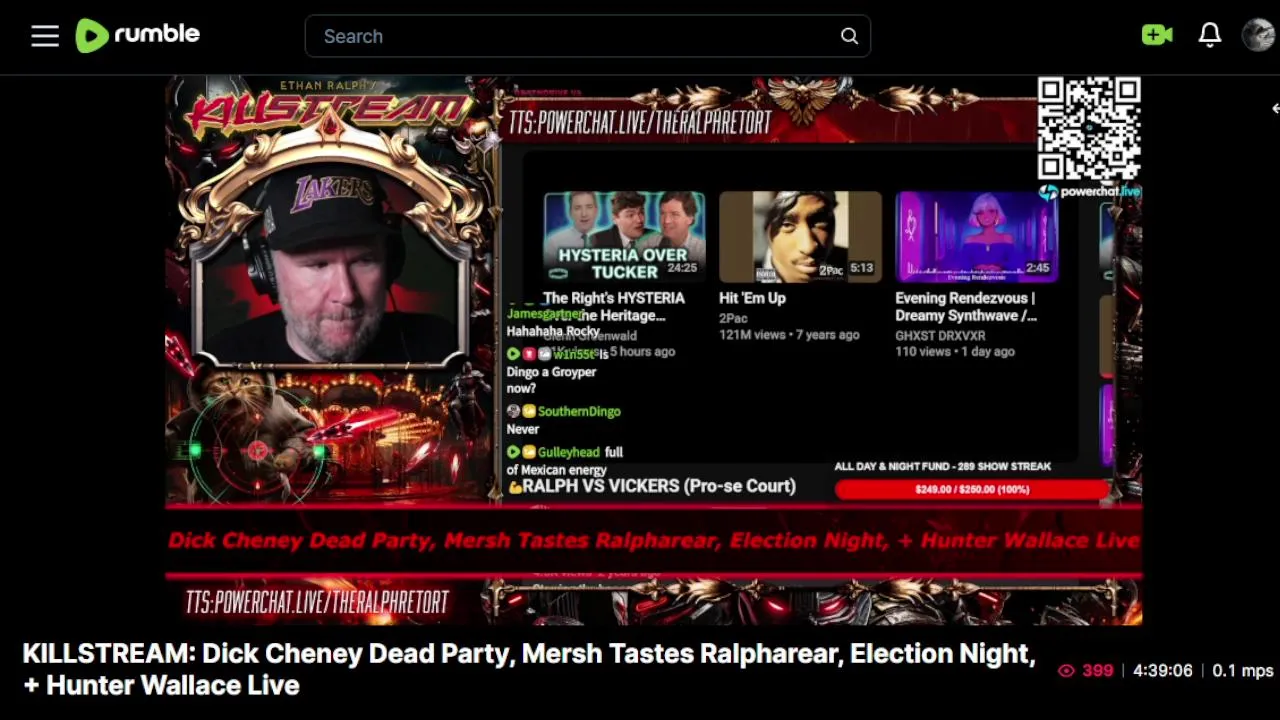Click the '110 views • 1 day ago' text
The image size is (1280, 720).
tap(955, 352)
